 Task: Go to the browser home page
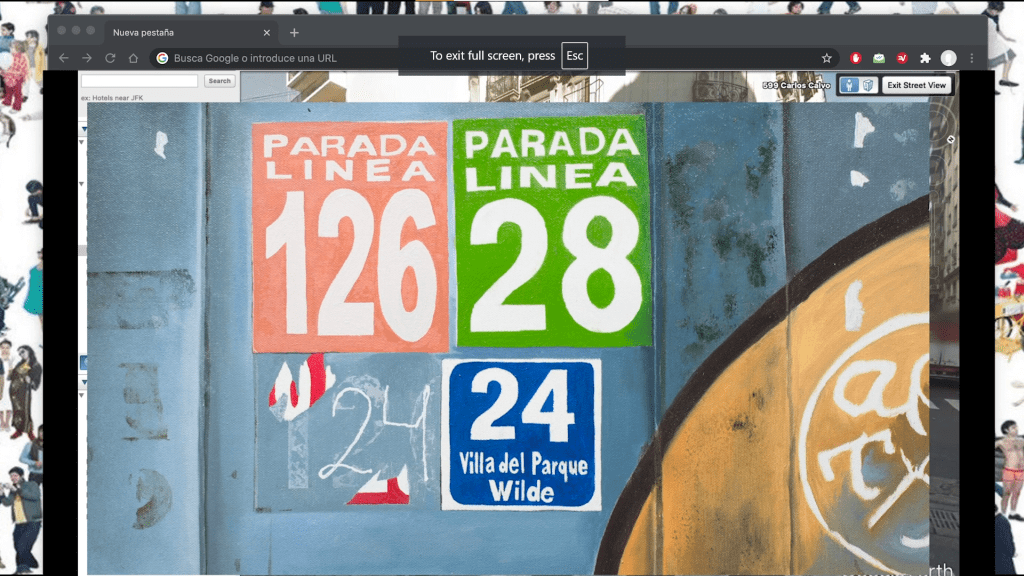(x=133, y=58)
